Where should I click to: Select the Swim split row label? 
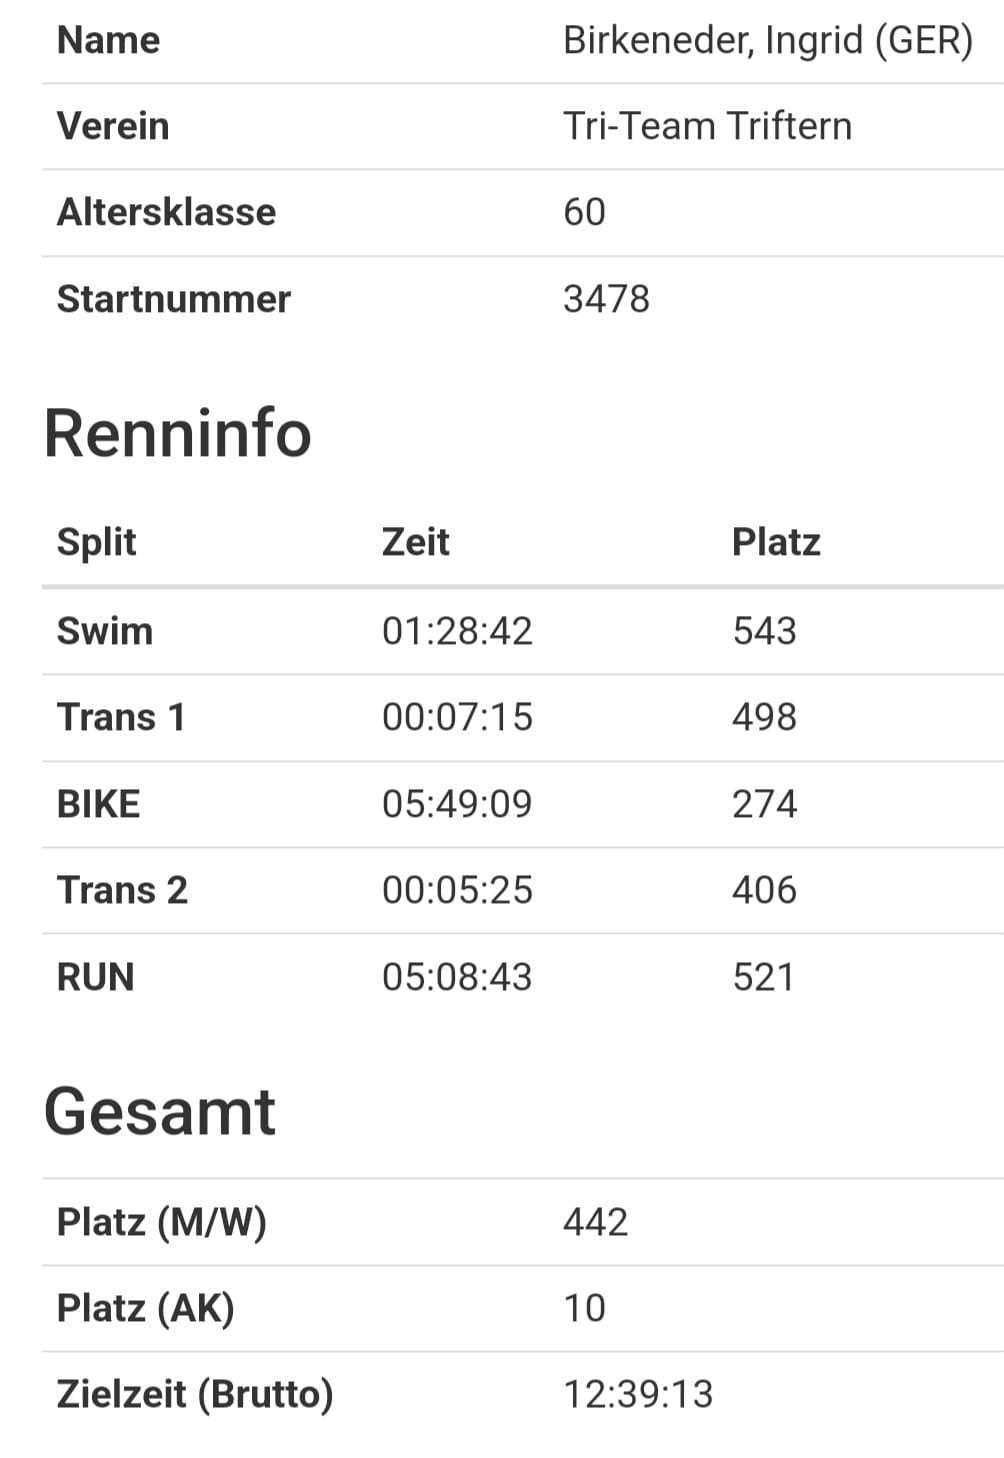pyautogui.click(x=105, y=631)
